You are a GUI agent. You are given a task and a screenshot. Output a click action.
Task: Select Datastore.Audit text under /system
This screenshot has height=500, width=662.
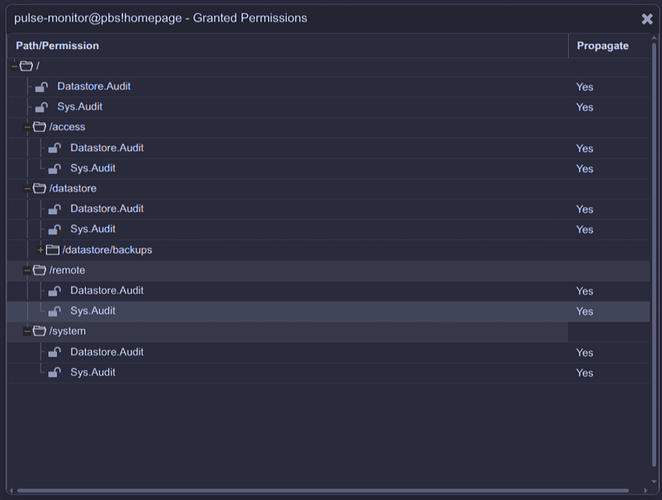point(107,352)
